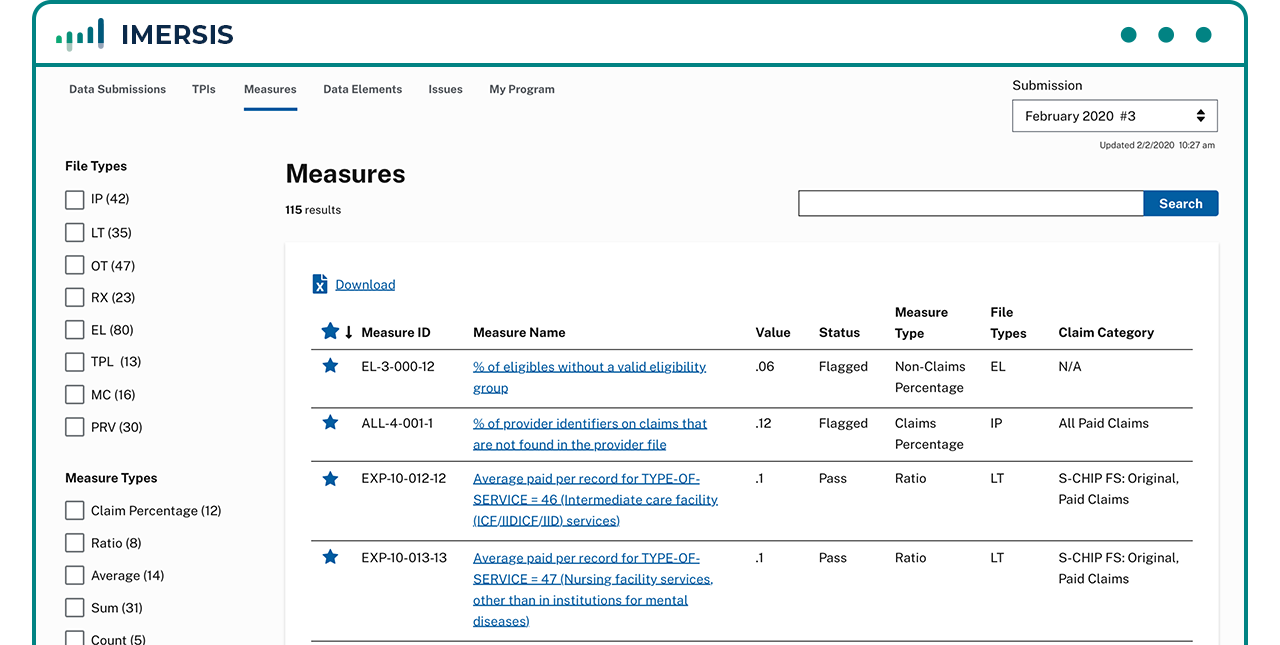Select the Ratio (8) measure type checkbox

coord(74,543)
